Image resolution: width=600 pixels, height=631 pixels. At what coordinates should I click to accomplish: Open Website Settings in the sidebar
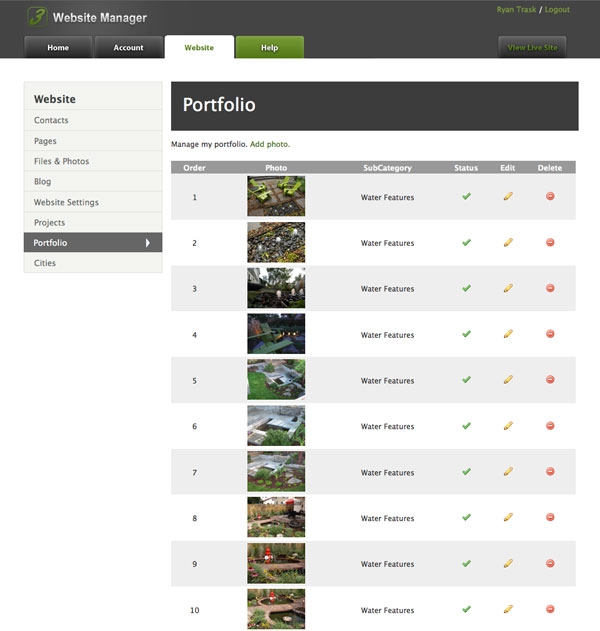click(93, 202)
